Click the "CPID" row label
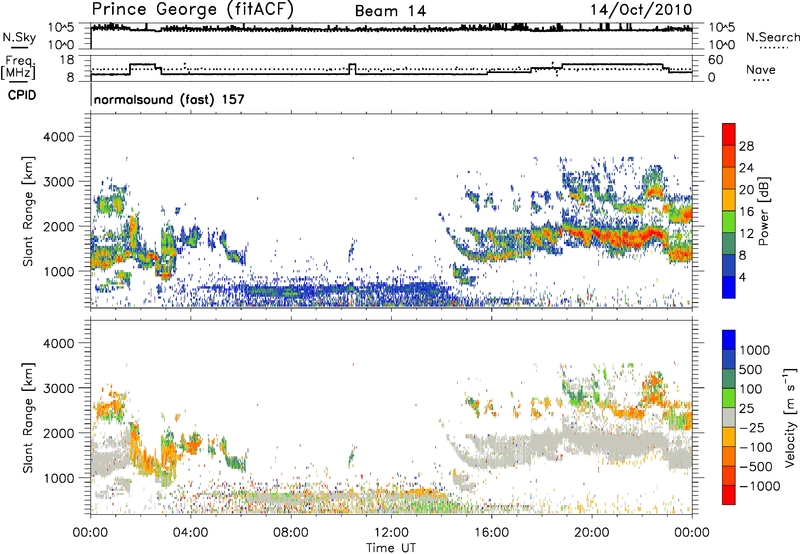 [x=22, y=95]
